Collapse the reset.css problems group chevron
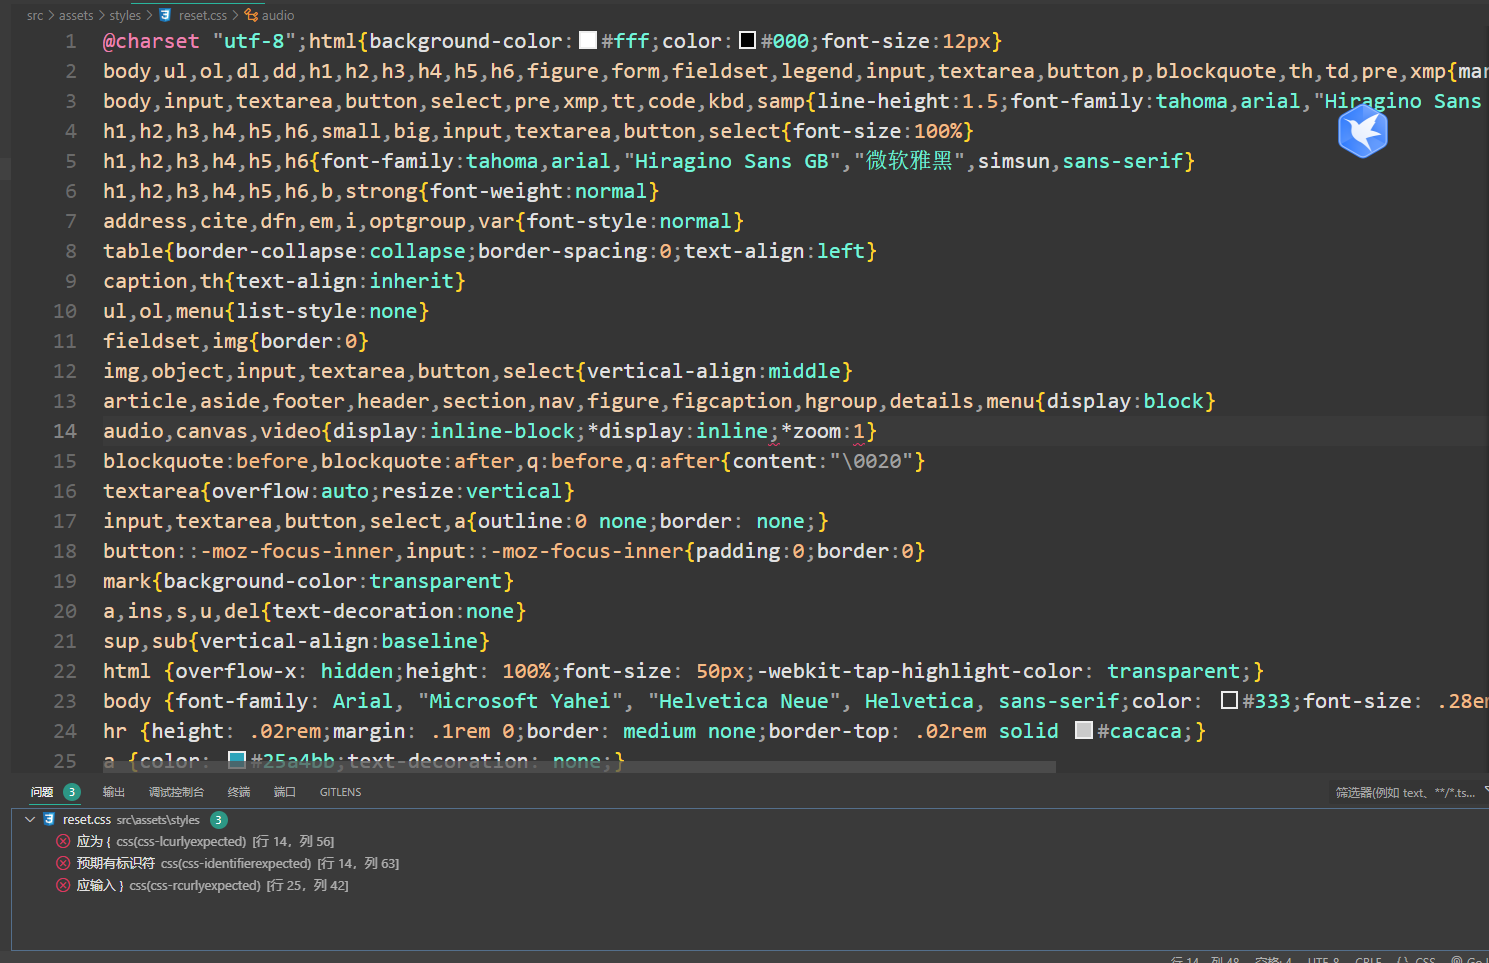Screen dimensions: 1489x963 (30, 819)
